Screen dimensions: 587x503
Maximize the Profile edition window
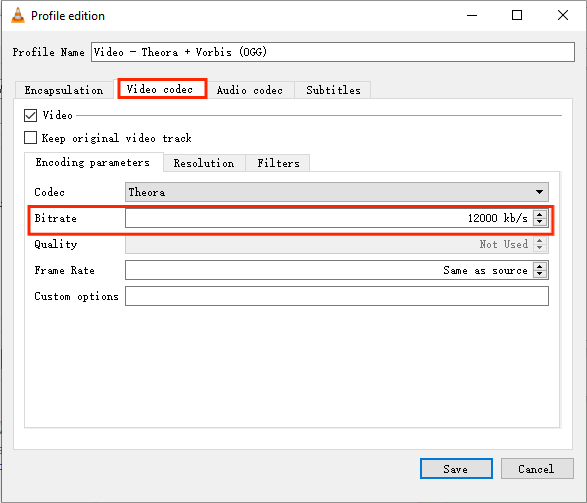[x=517, y=15]
